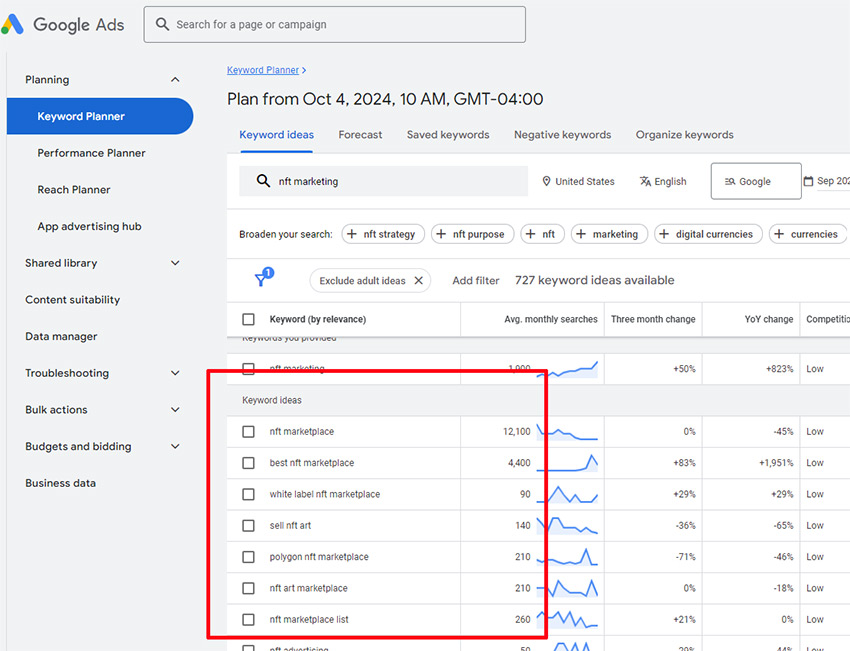Click trend sparkline for nft marketplace row

click(x=567, y=432)
